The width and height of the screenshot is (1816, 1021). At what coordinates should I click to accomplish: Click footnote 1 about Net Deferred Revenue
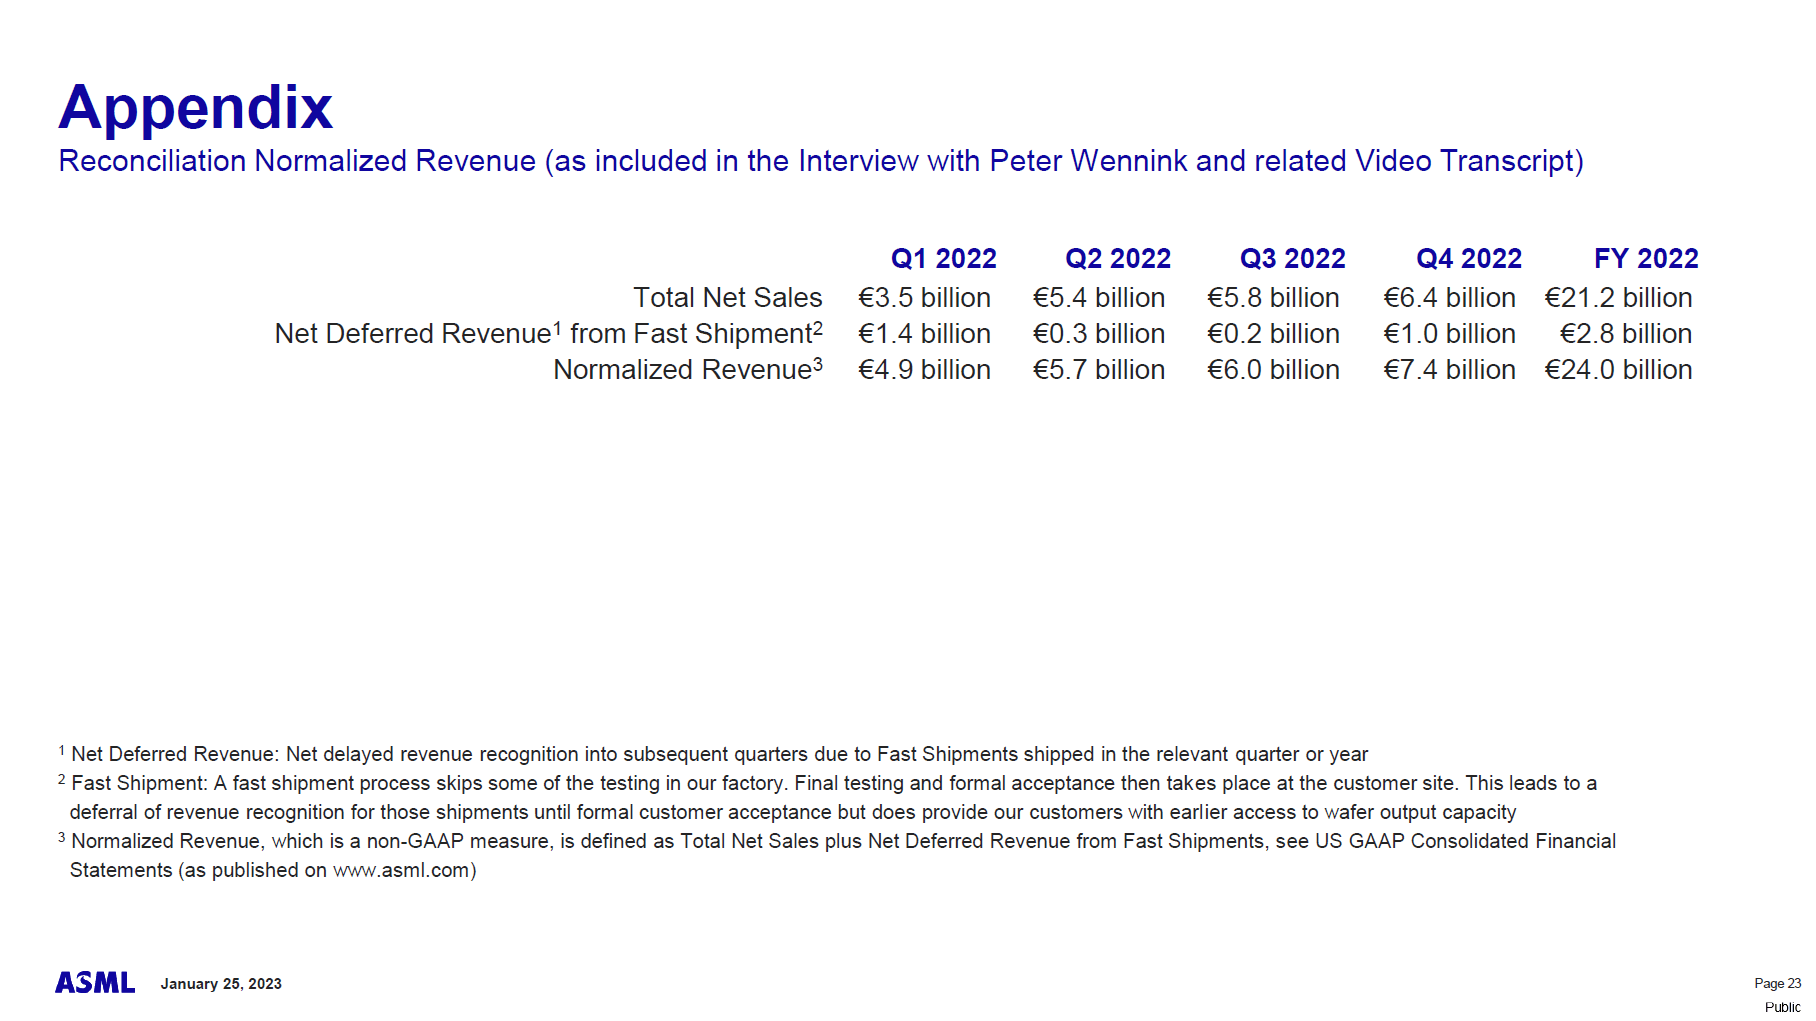(713, 754)
